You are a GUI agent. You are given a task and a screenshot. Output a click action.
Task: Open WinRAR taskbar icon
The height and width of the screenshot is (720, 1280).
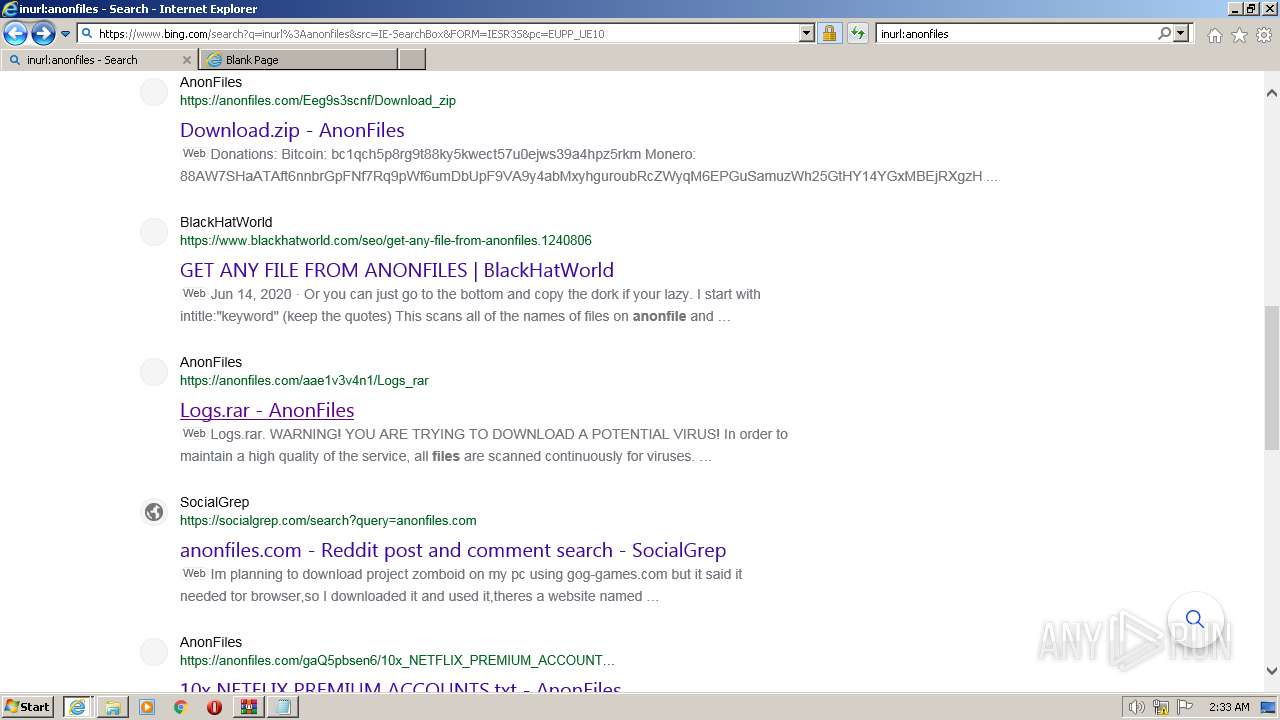pos(248,707)
